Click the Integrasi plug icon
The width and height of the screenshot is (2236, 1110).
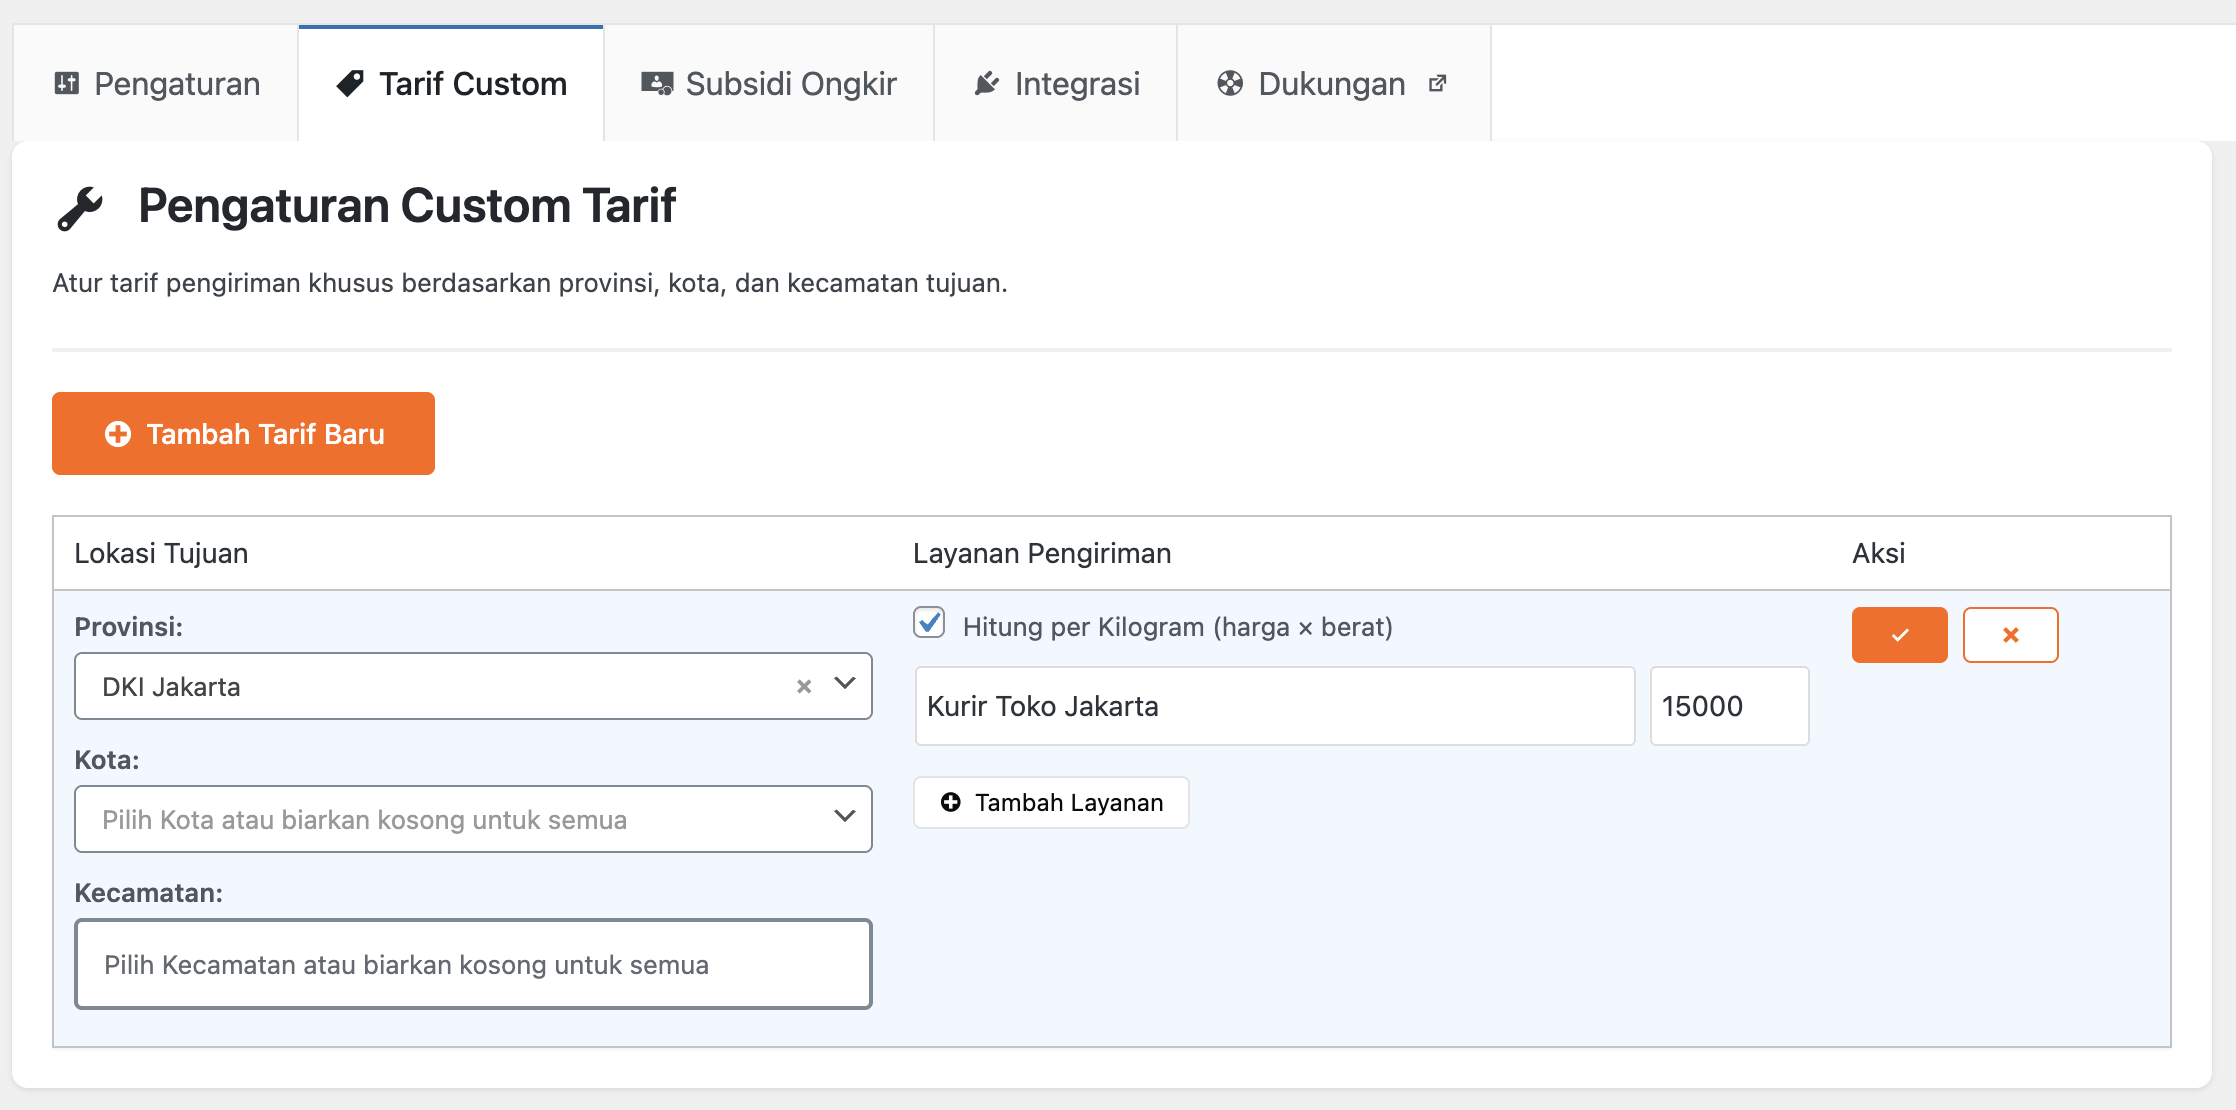point(987,83)
